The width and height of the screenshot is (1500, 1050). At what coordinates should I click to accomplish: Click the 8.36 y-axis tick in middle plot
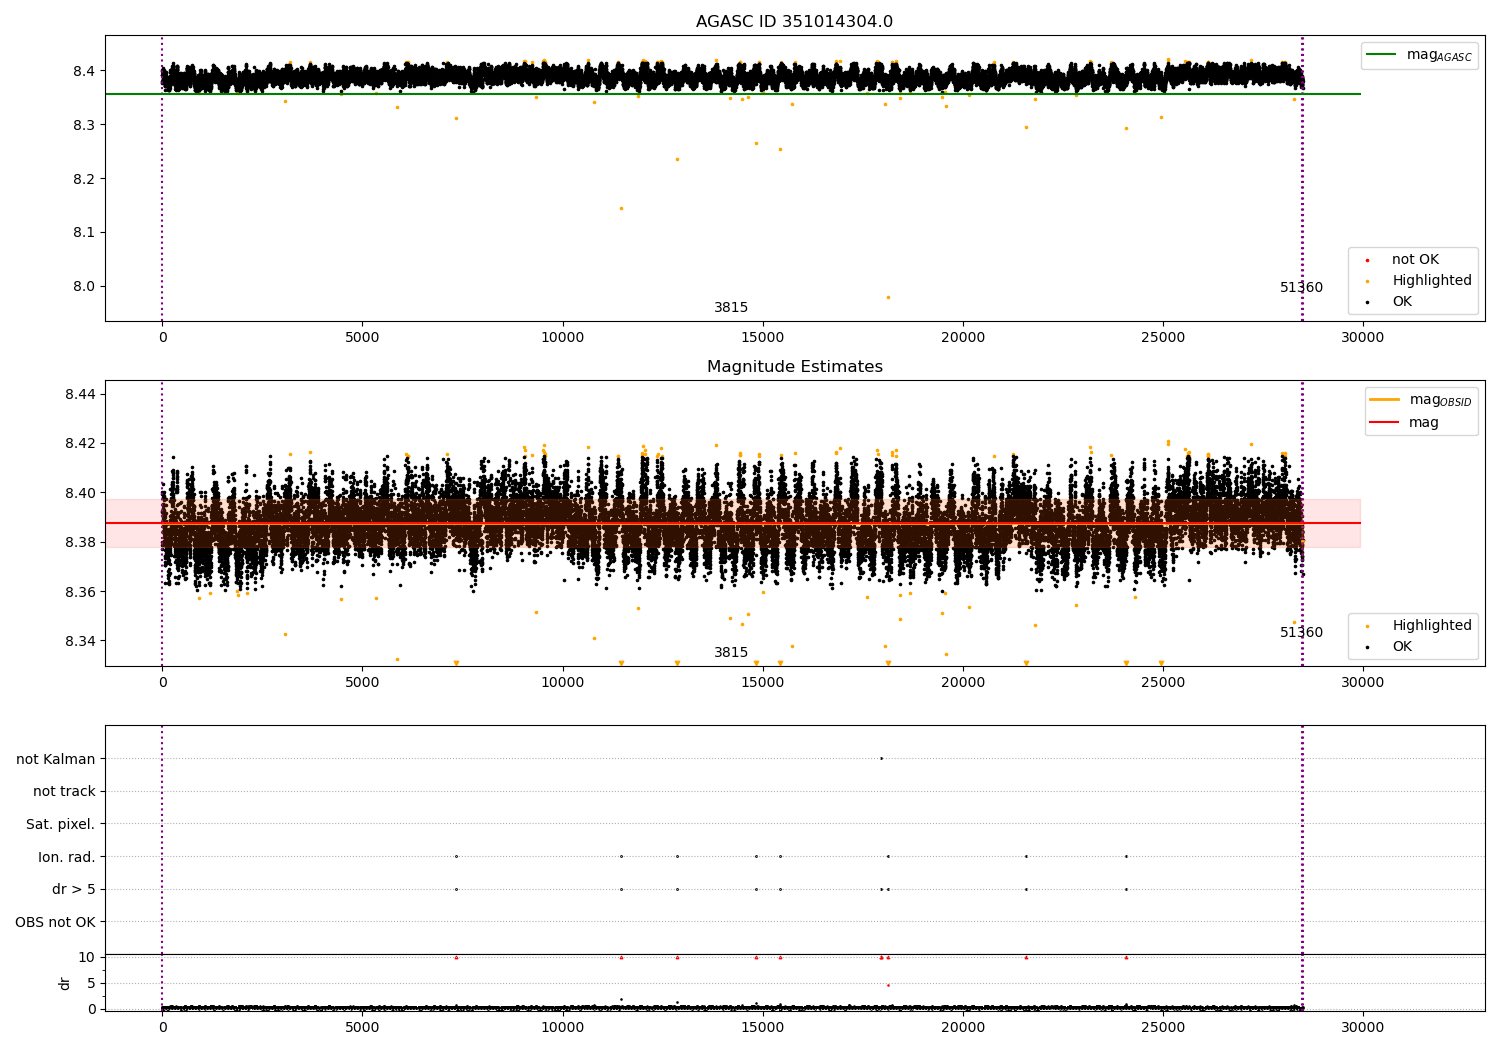tap(80, 592)
